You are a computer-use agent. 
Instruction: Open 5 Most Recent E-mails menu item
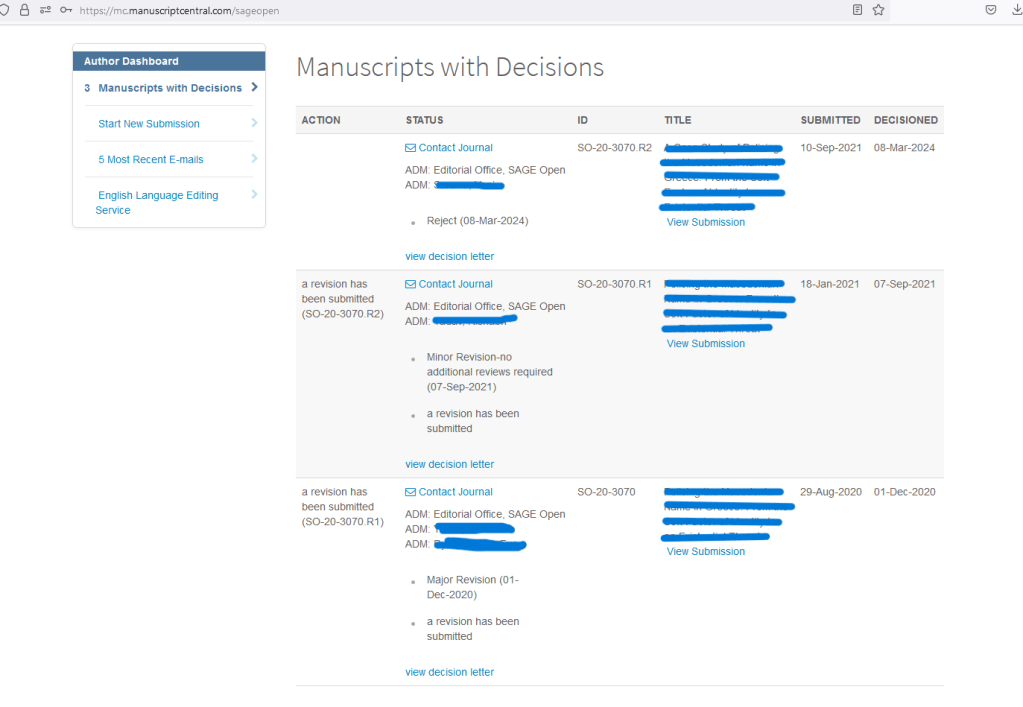click(x=150, y=160)
